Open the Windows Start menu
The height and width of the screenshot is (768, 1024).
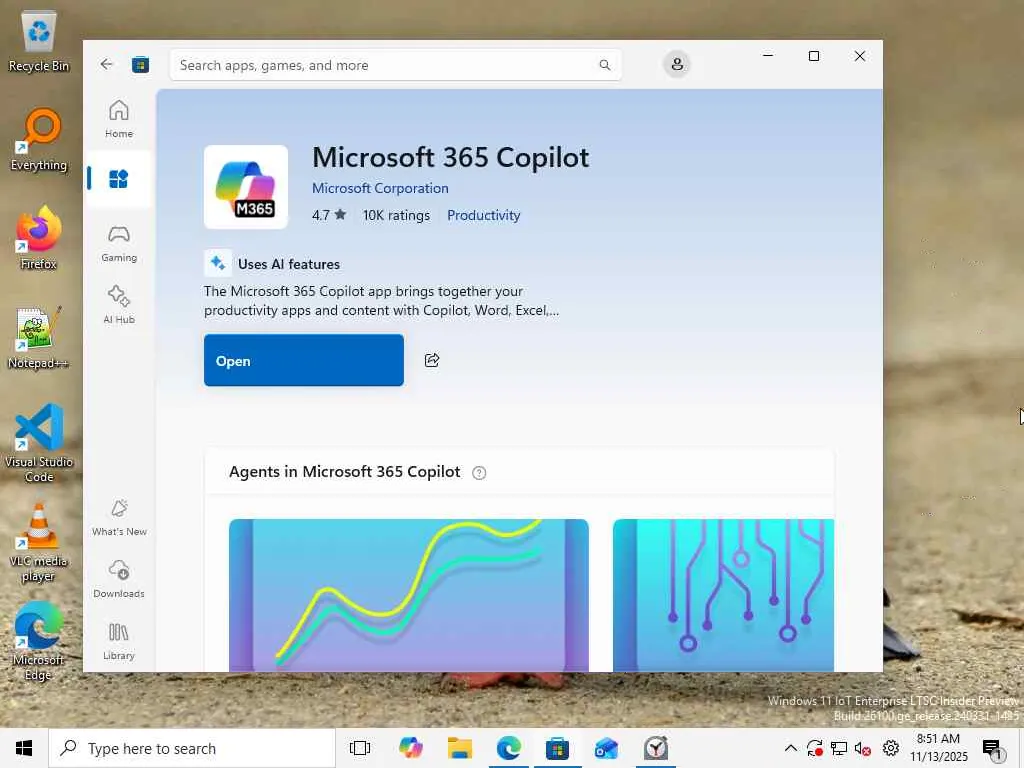click(x=24, y=748)
